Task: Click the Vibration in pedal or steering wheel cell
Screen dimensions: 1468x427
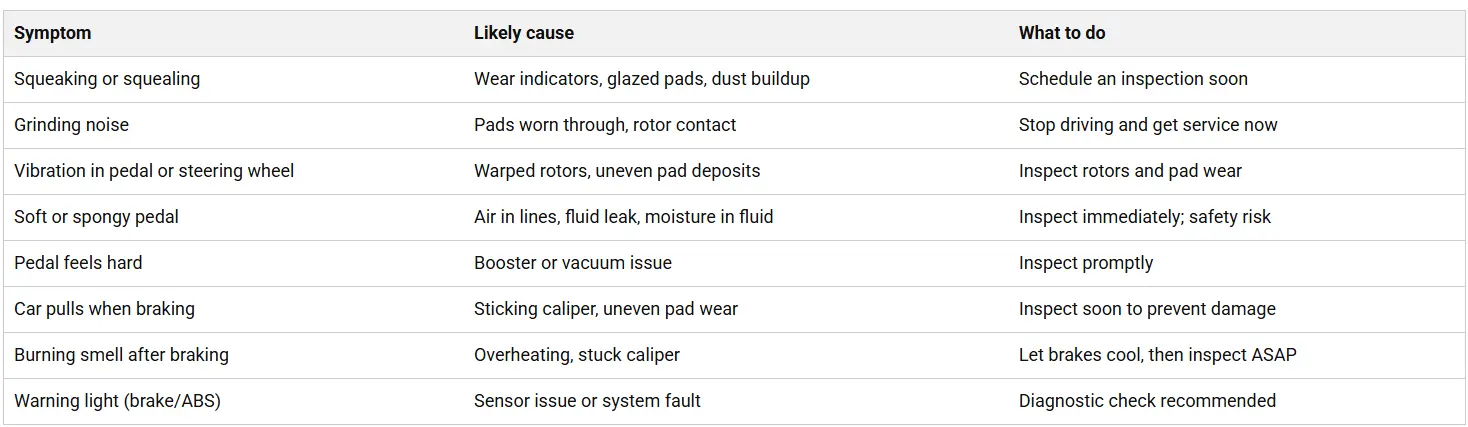Action: (x=154, y=171)
